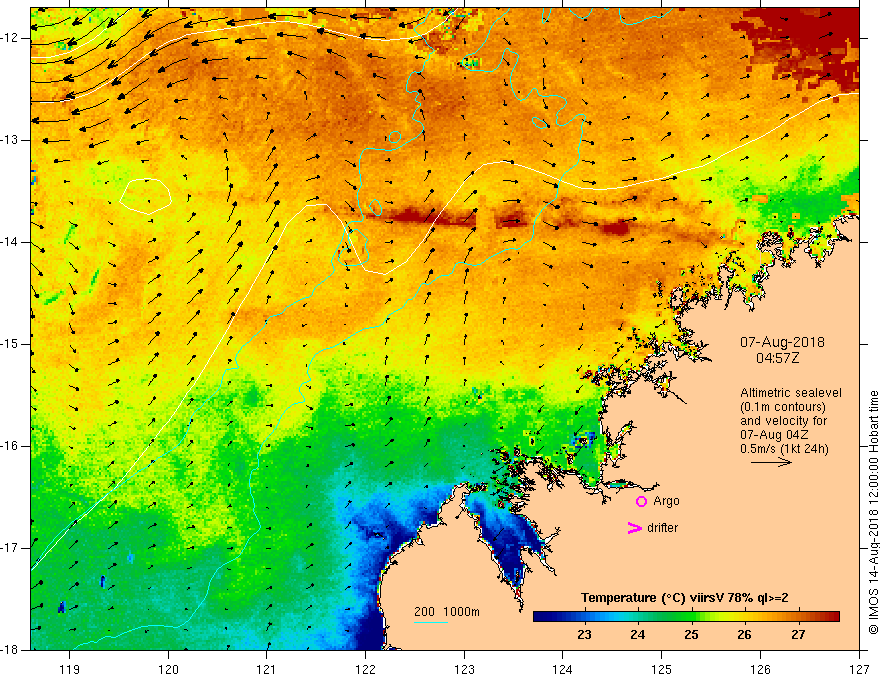Click the '(0.1m contours)' caption line
This screenshot has height=680, width=880.
click(783, 407)
